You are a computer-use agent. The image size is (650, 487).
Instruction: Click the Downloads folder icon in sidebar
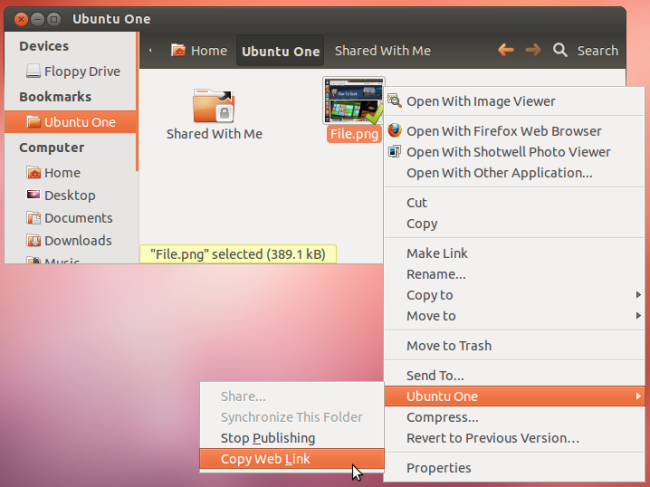33,240
